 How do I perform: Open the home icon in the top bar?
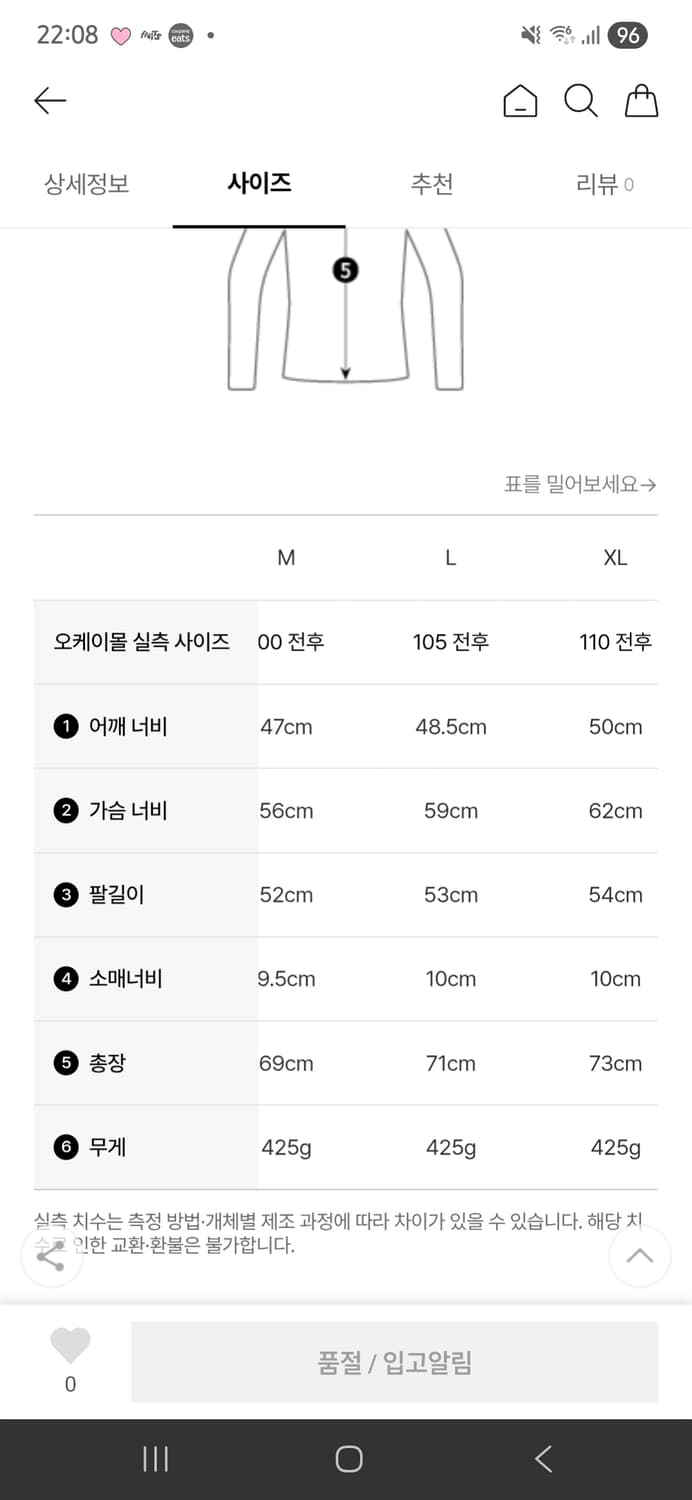[x=520, y=100]
